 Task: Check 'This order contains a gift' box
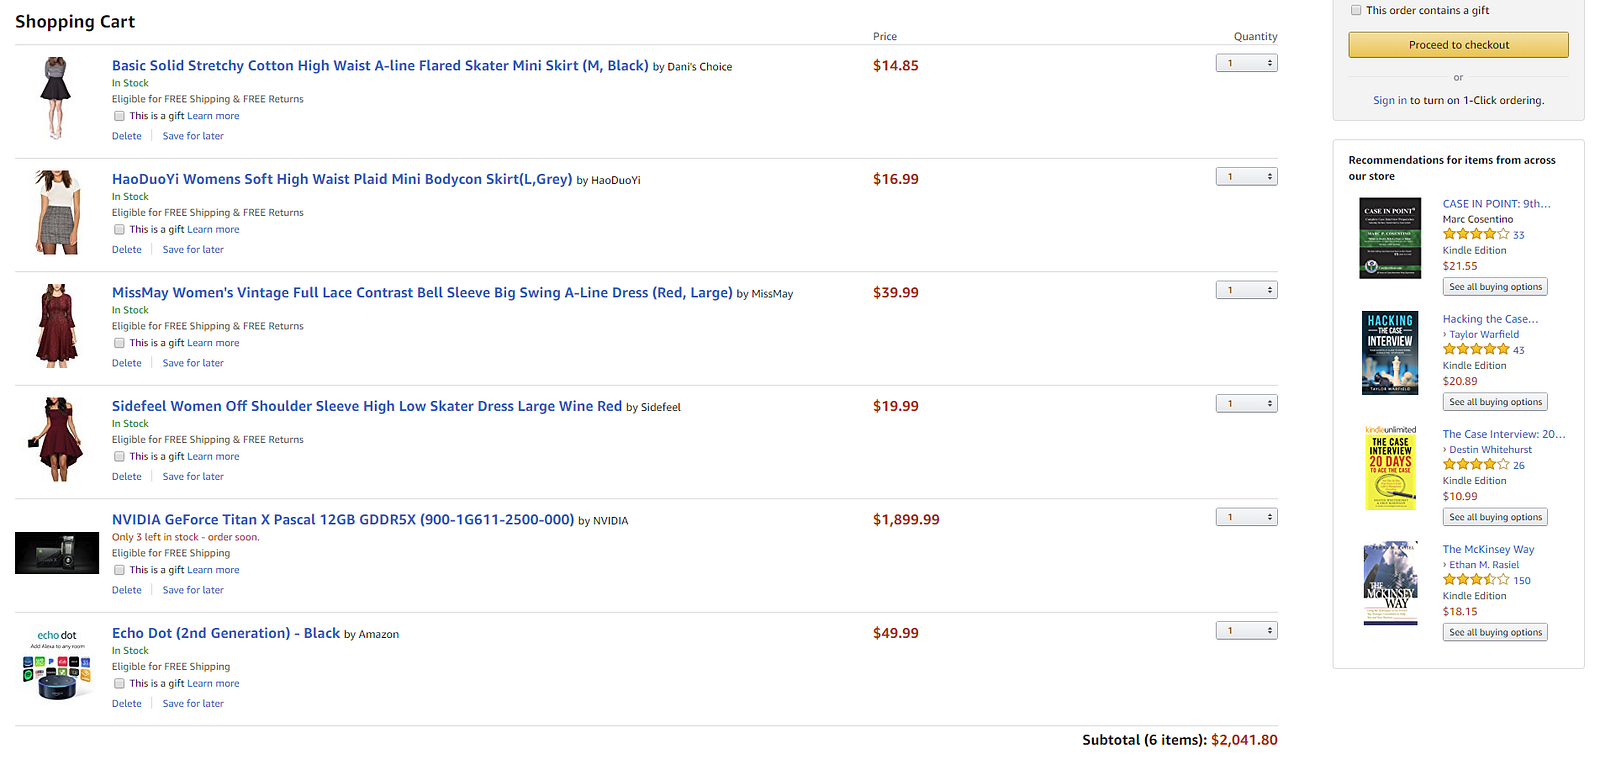(1356, 11)
